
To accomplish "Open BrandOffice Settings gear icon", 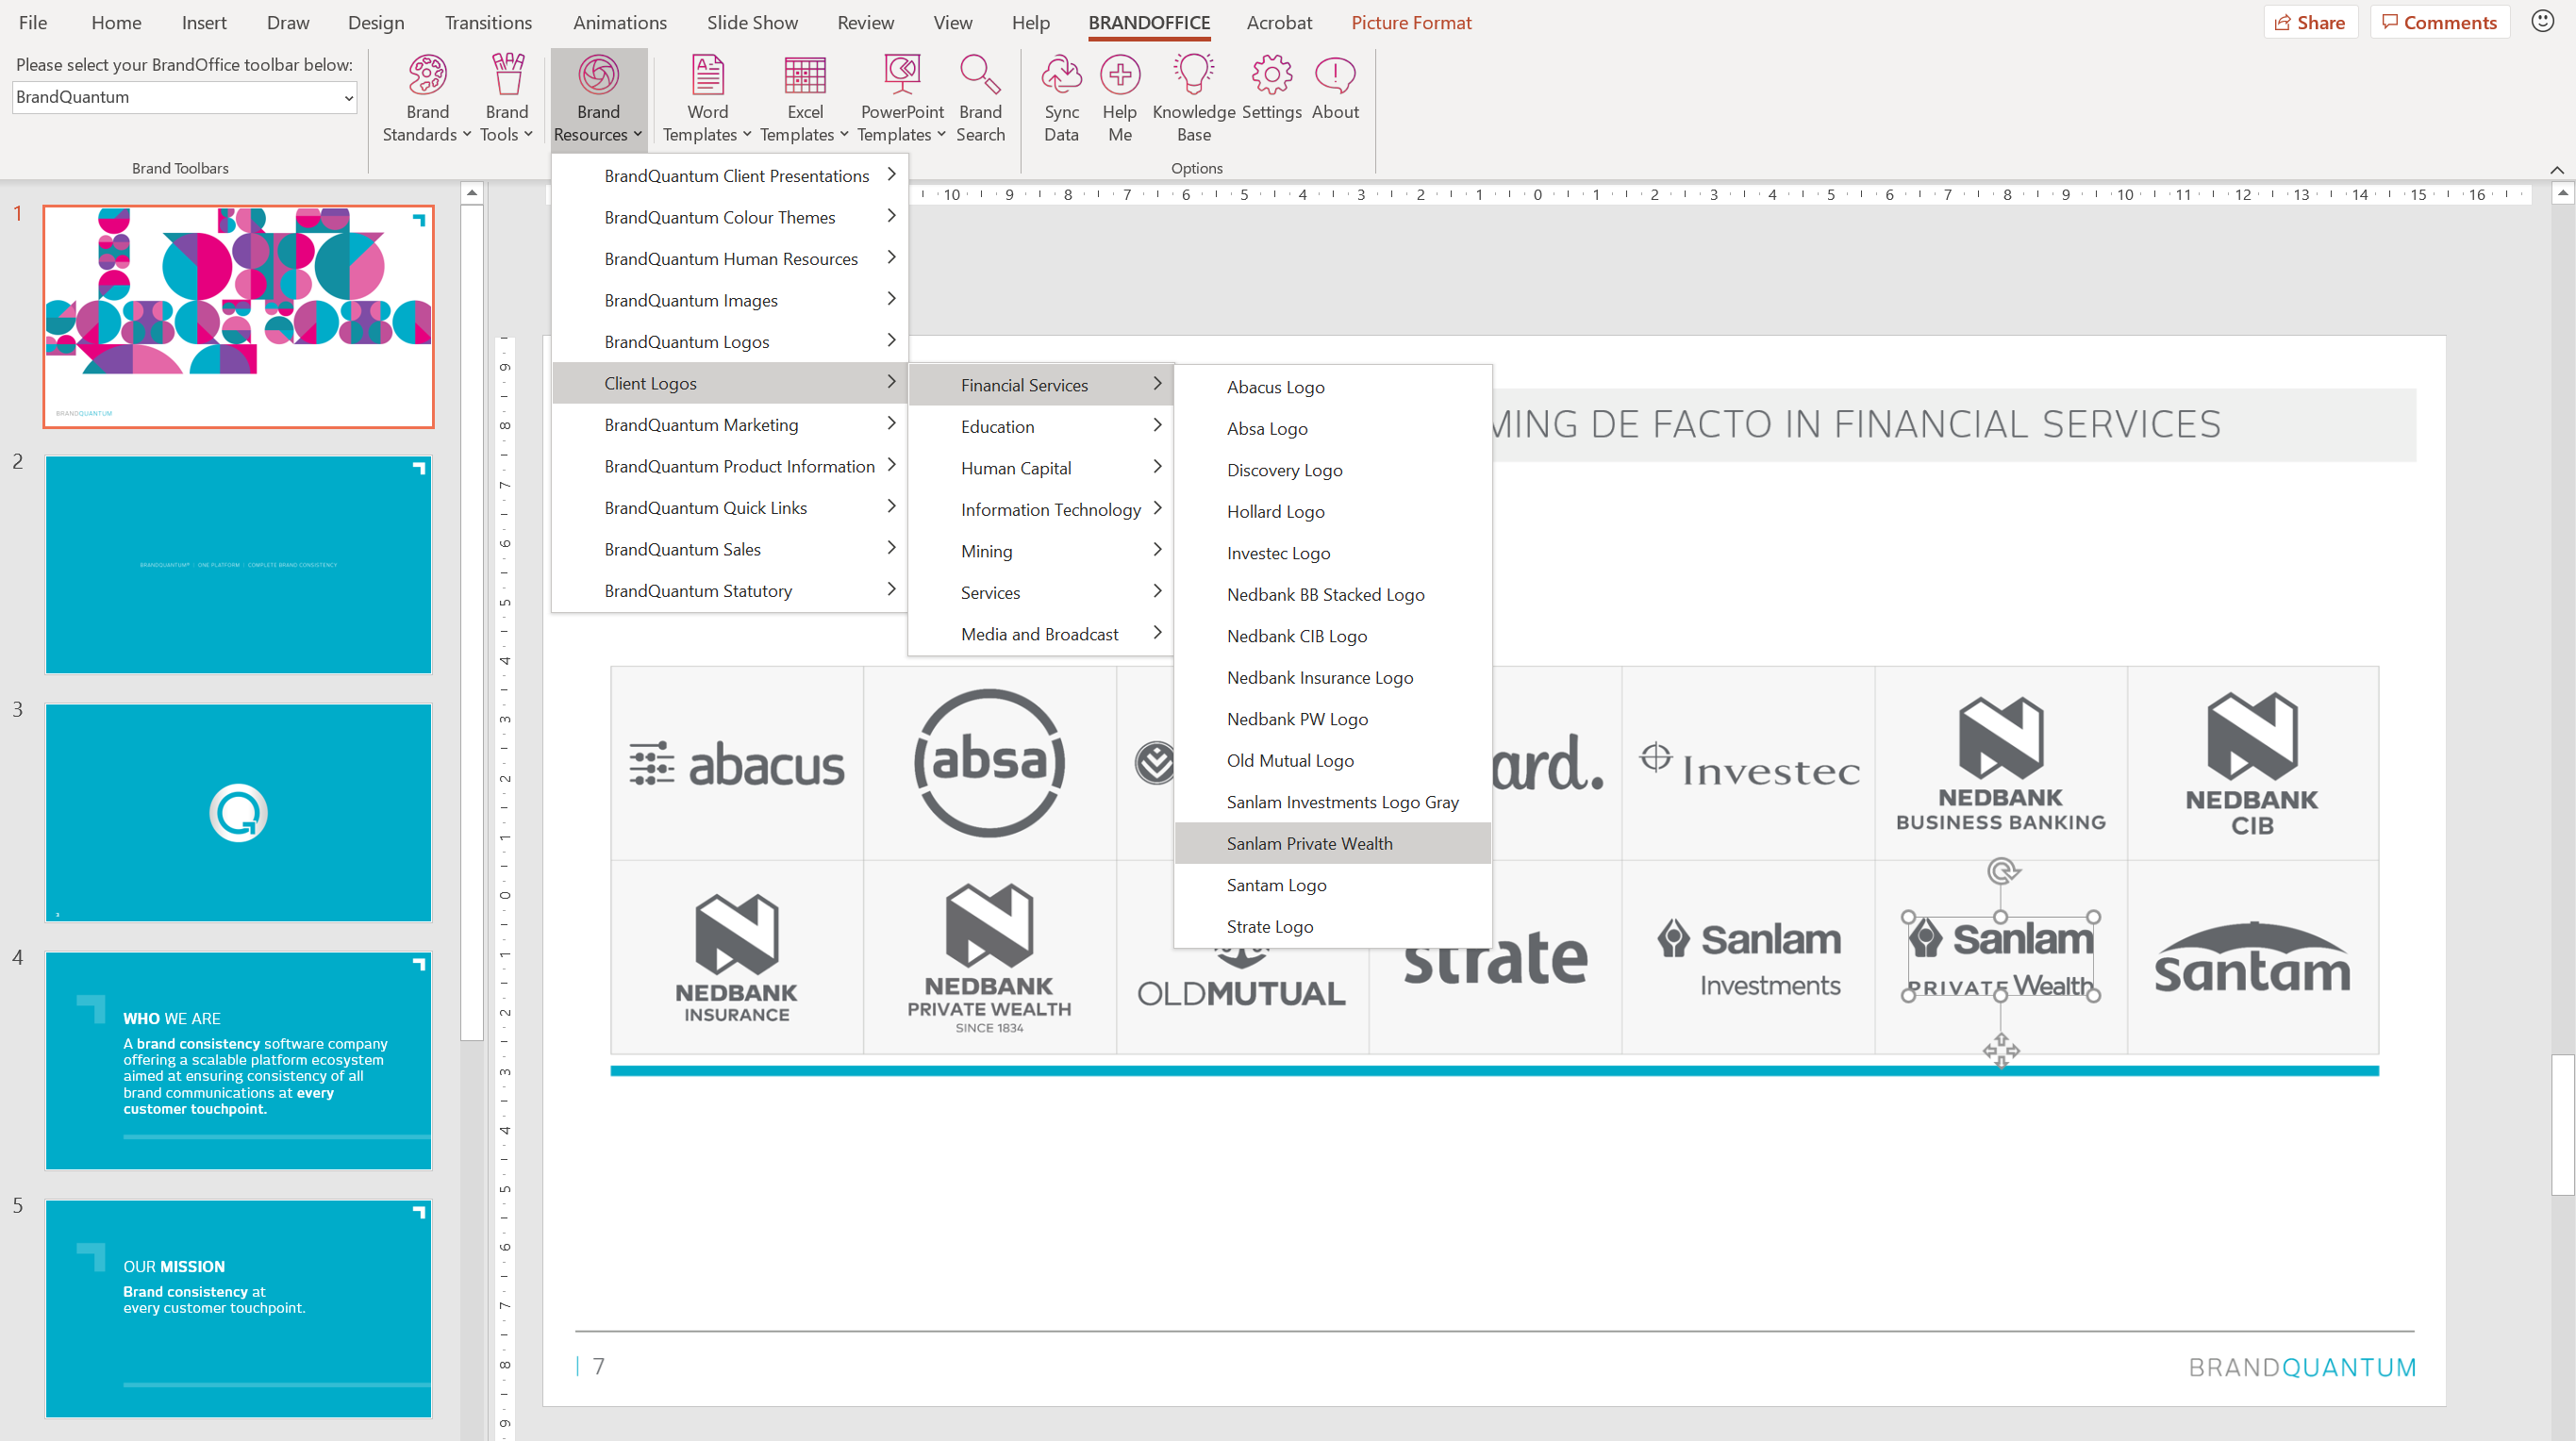I will [1271, 76].
